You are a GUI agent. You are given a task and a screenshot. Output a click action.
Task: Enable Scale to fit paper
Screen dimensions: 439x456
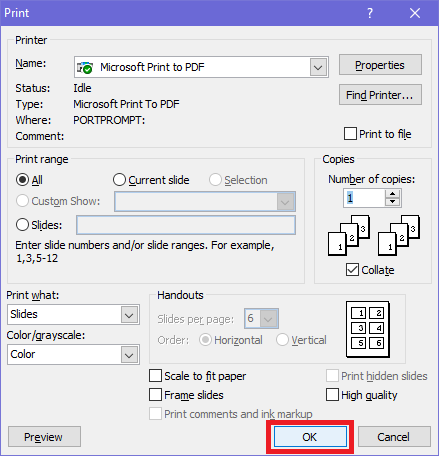point(156,376)
